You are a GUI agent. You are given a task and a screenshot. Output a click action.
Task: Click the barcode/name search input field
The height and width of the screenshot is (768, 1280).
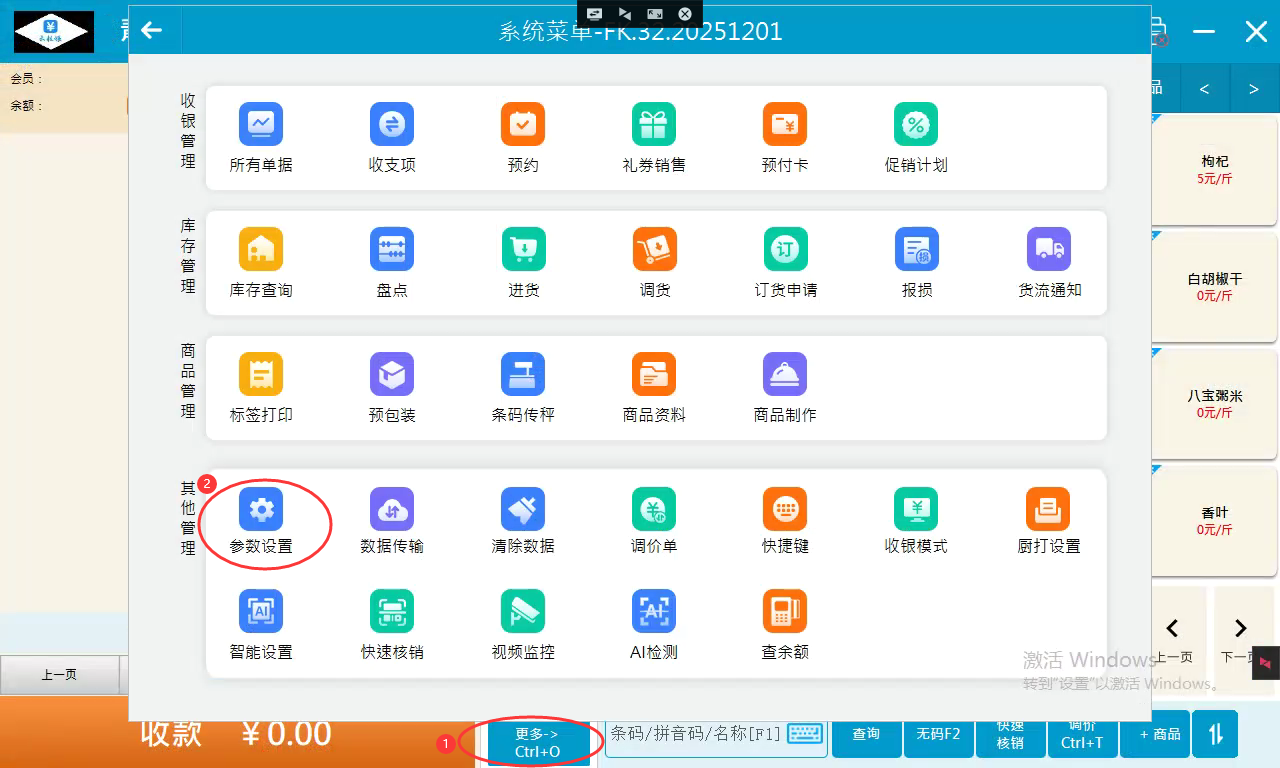click(x=694, y=735)
